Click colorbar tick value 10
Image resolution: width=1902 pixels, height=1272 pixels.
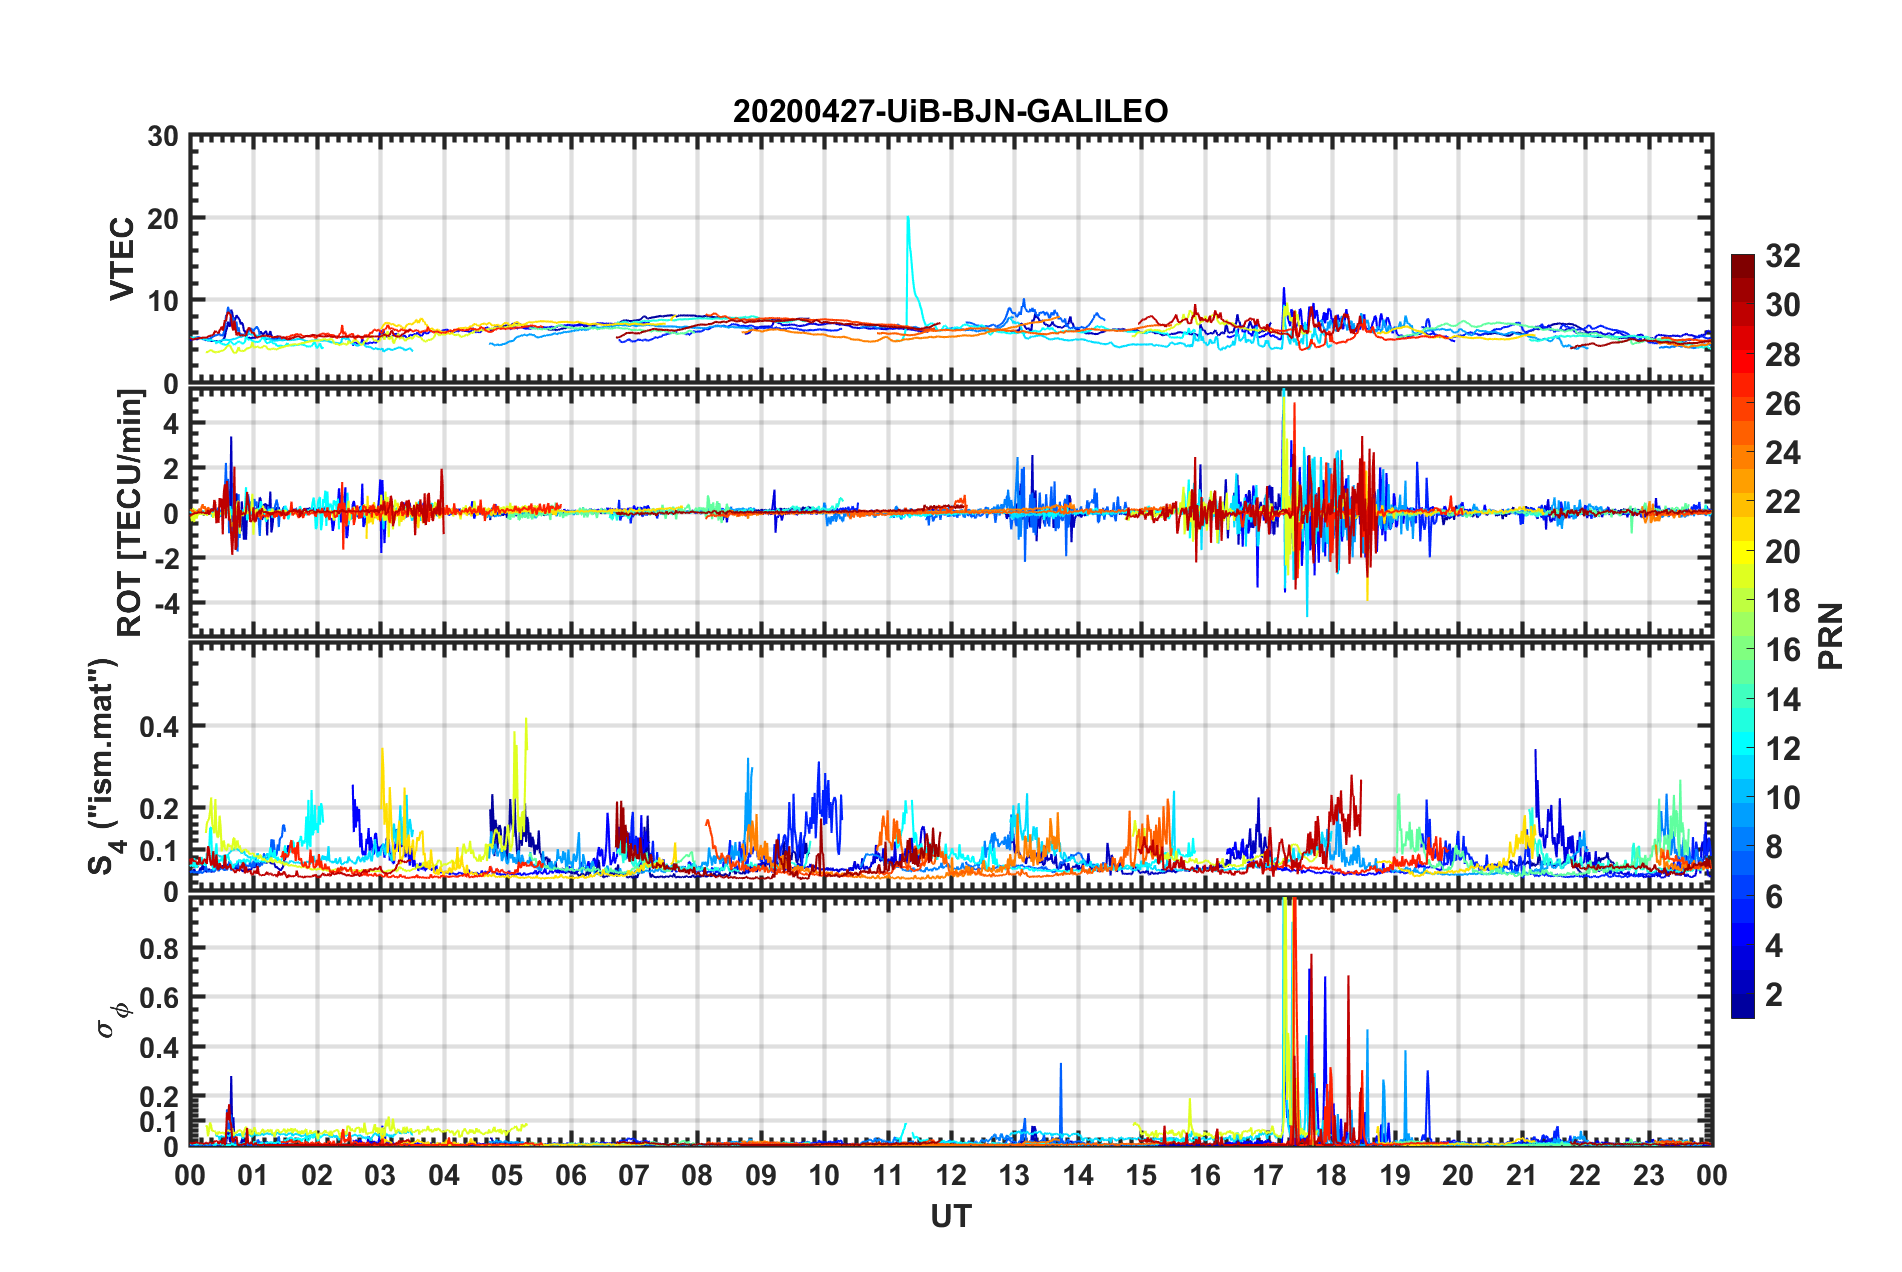[x=1782, y=798]
